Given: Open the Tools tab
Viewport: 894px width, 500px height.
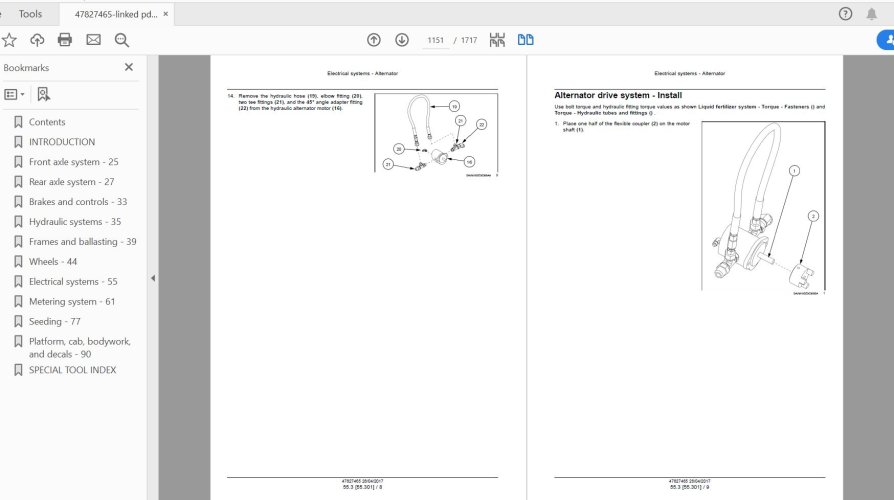Looking at the screenshot, I should click(30, 14).
